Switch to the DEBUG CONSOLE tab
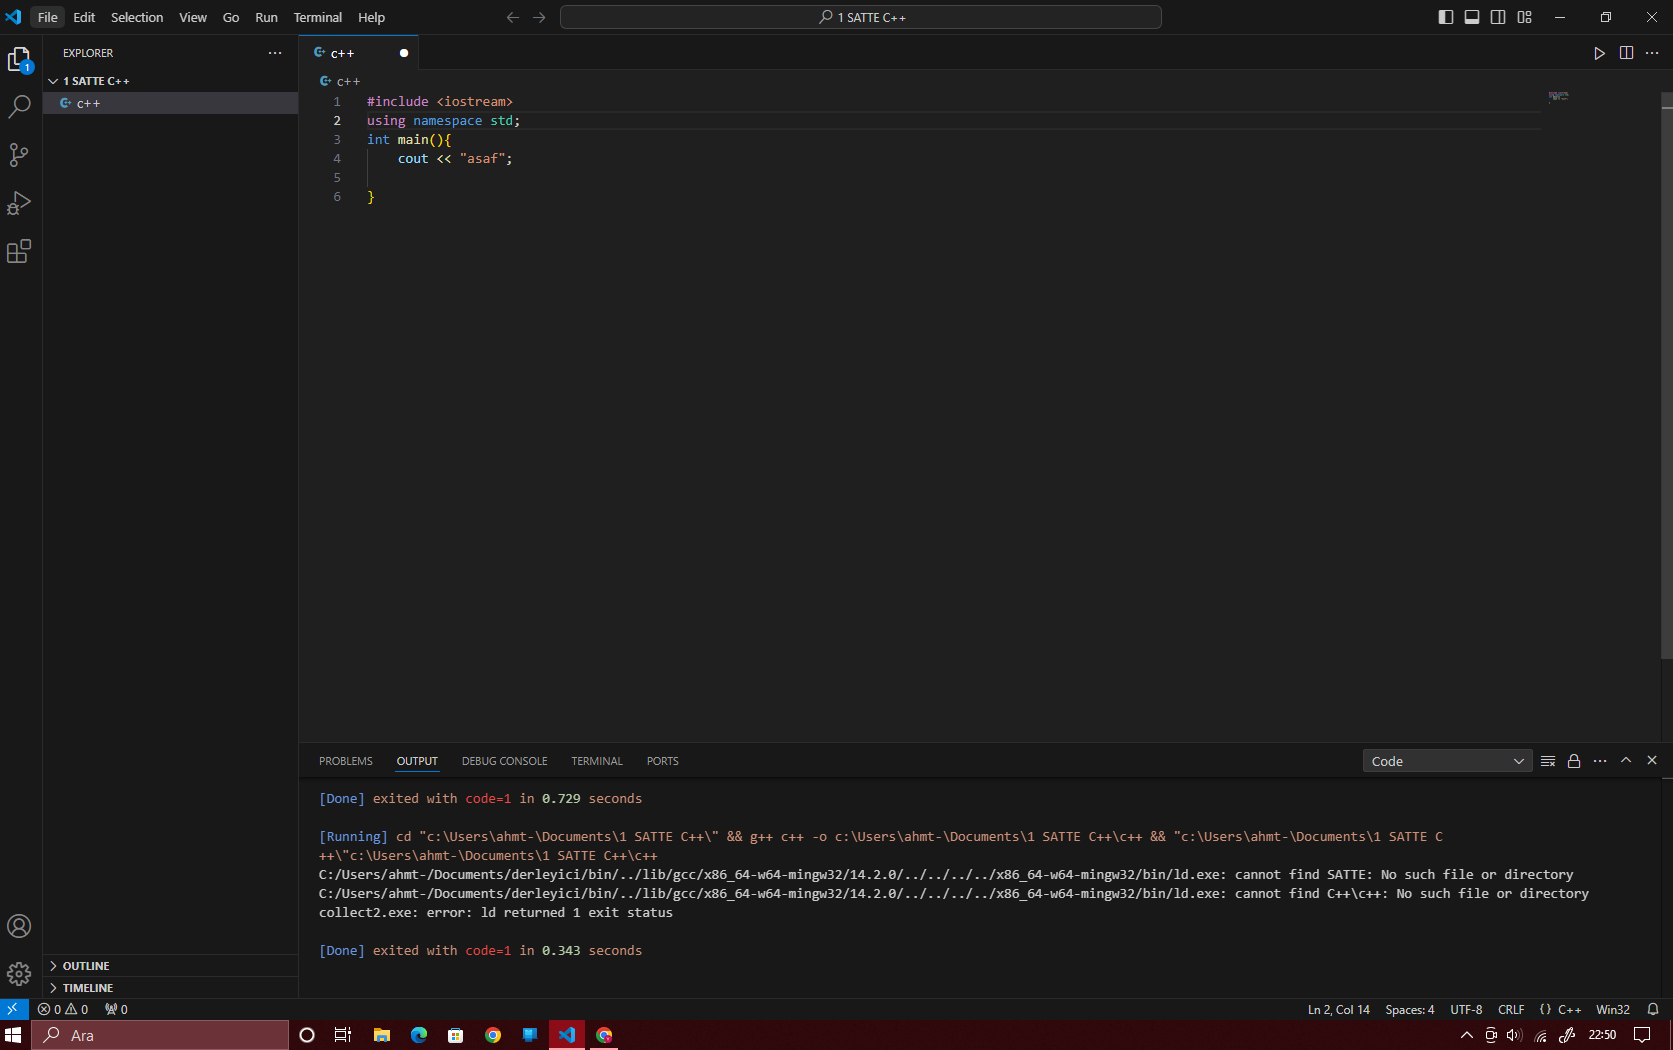The width and height of the screenshot is (1673, 1050). point(504,761)
